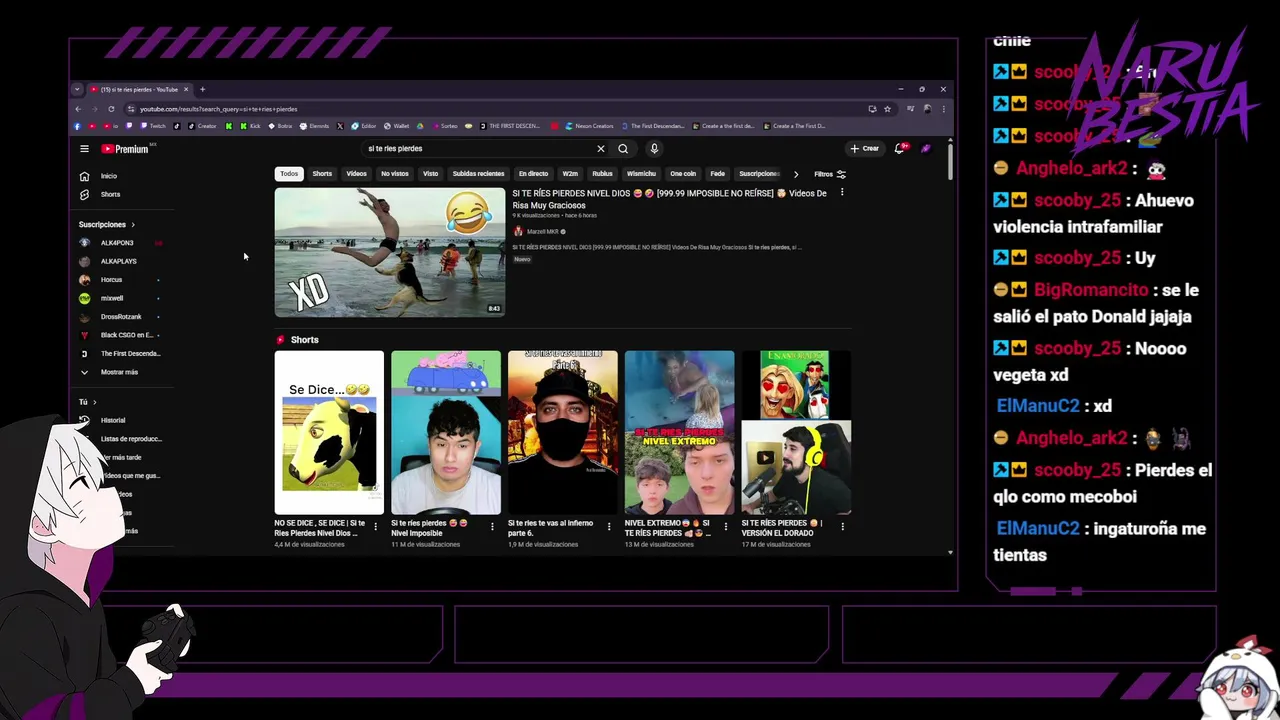Bookmark this page with the star

pos(887,109)
